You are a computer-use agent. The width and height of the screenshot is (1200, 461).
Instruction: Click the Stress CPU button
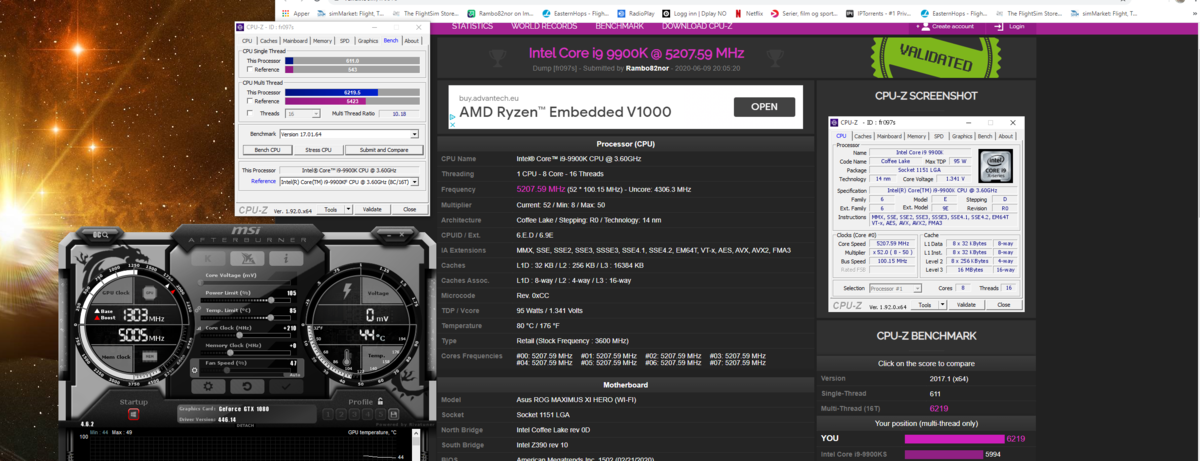(317, 149)
